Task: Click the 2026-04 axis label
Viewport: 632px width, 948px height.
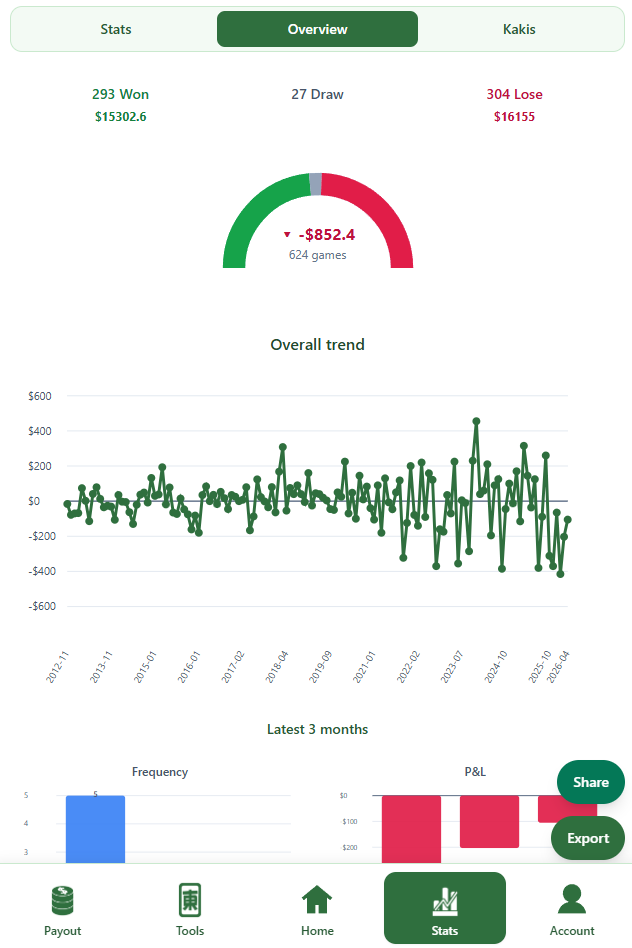Action: point(558,667)
